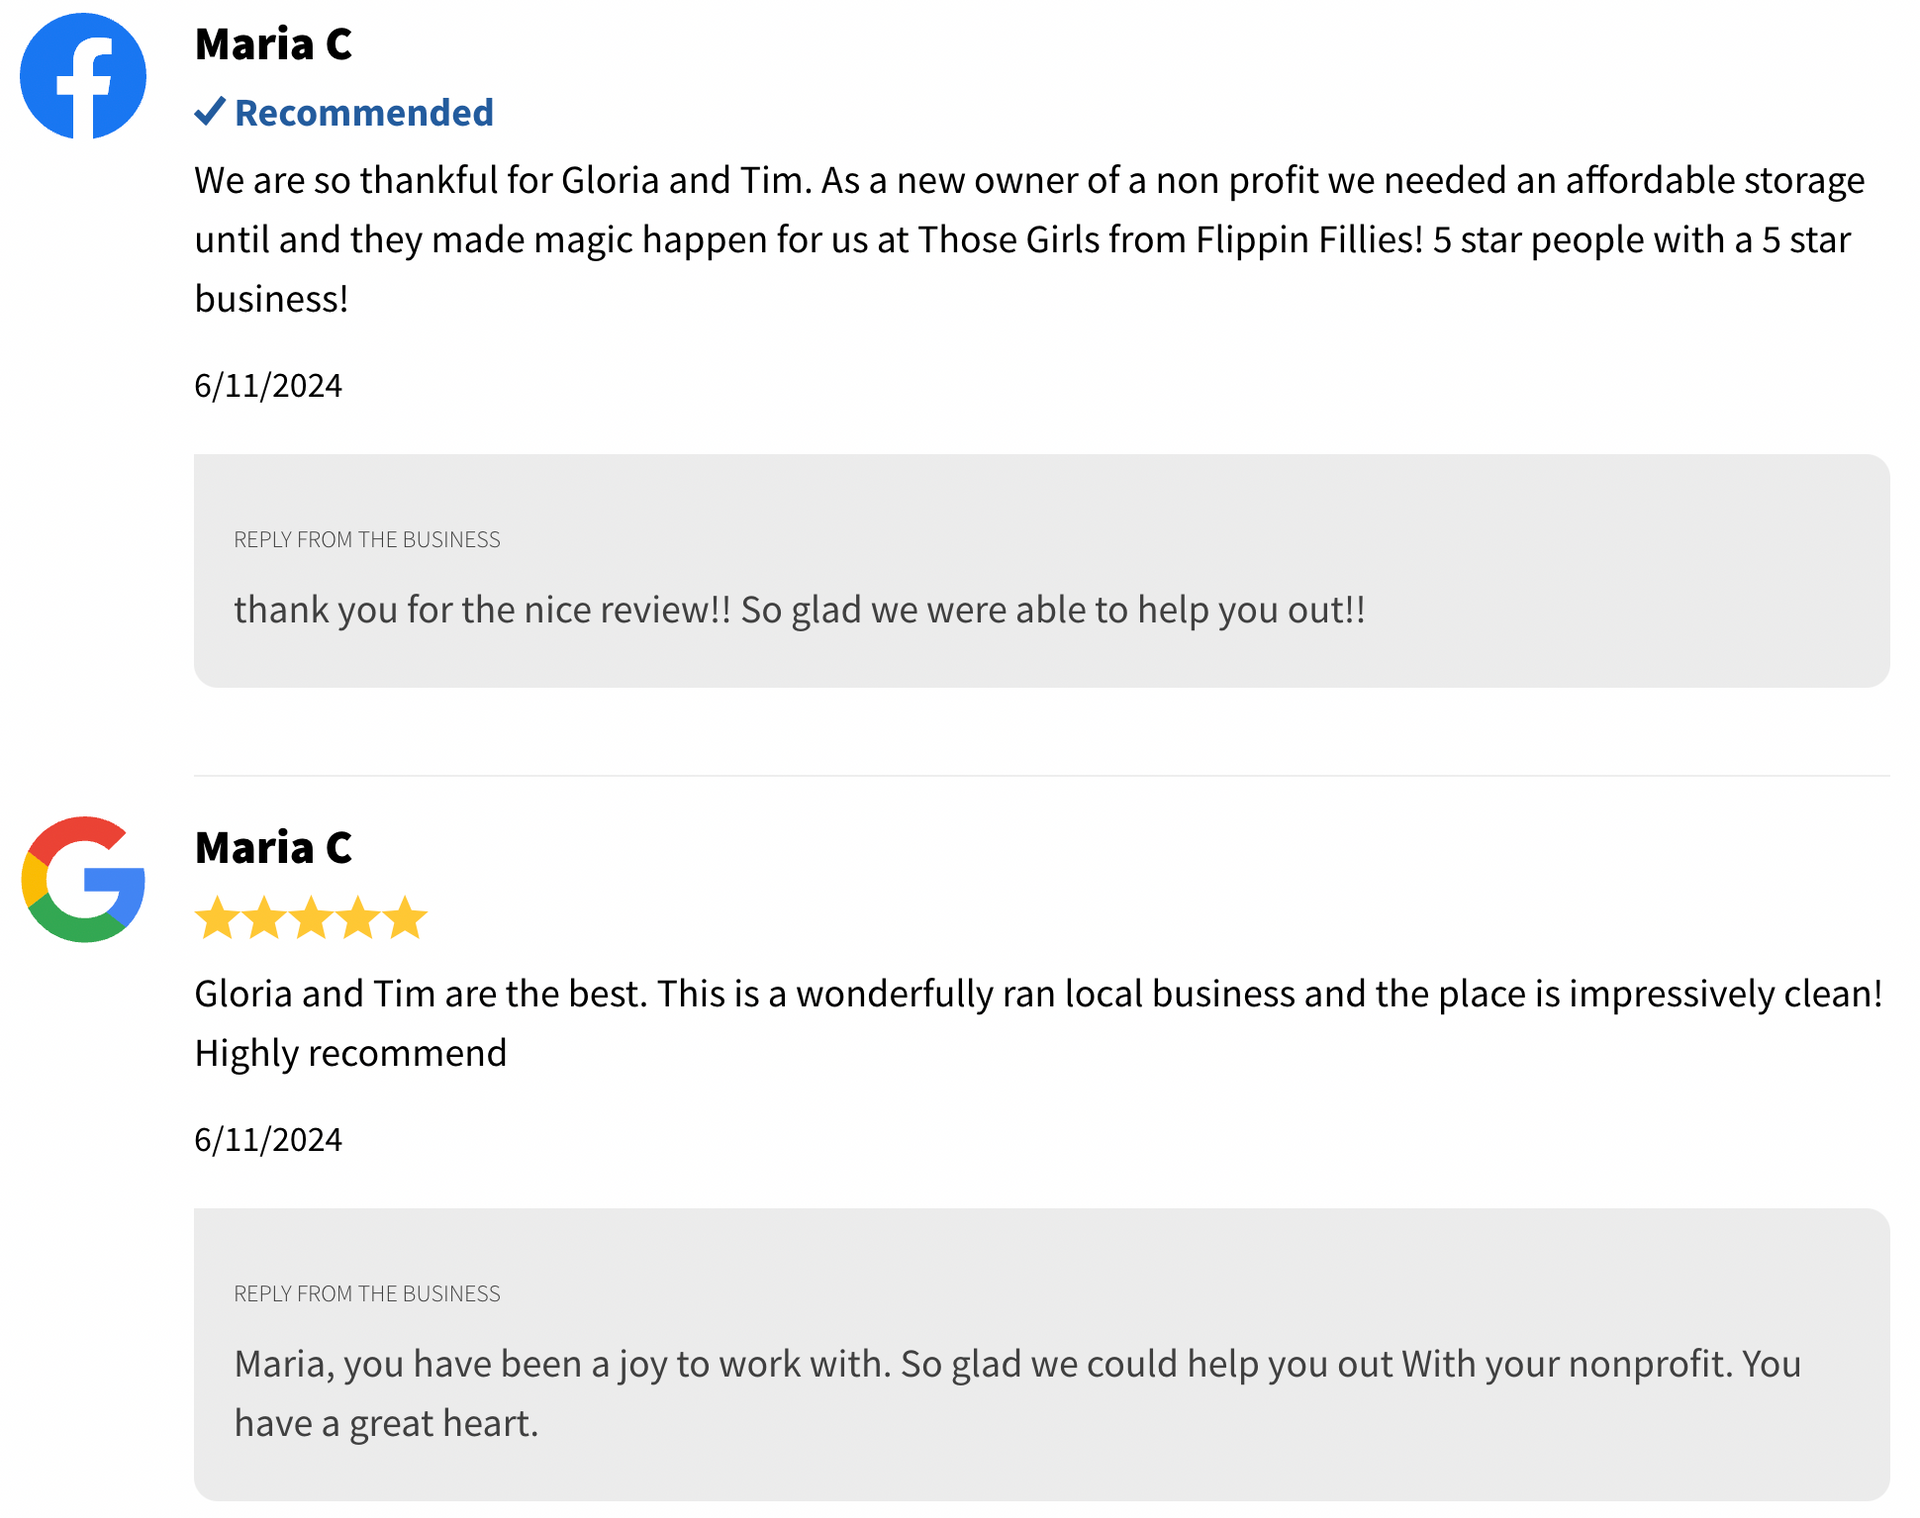1920x1518 pixels.
Task: Click the Facebook logo icon
Action: [x=83, y=76]
